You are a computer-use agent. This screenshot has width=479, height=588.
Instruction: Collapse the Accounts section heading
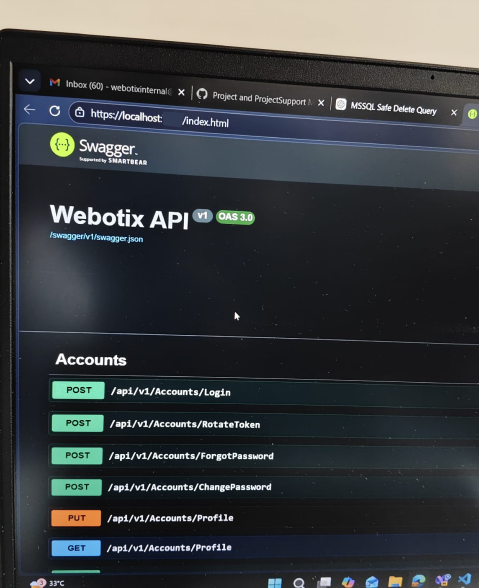click(91, 360)
